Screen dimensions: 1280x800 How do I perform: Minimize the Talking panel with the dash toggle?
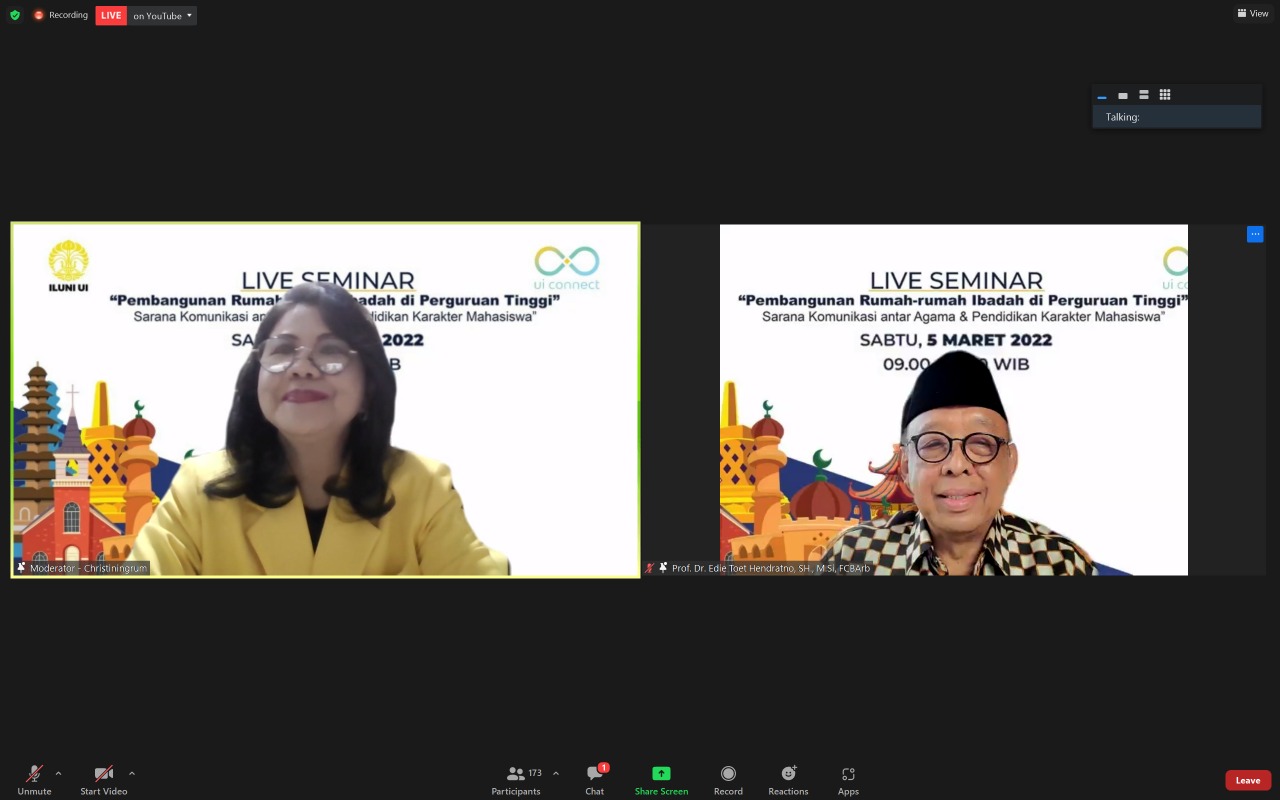1102,96
